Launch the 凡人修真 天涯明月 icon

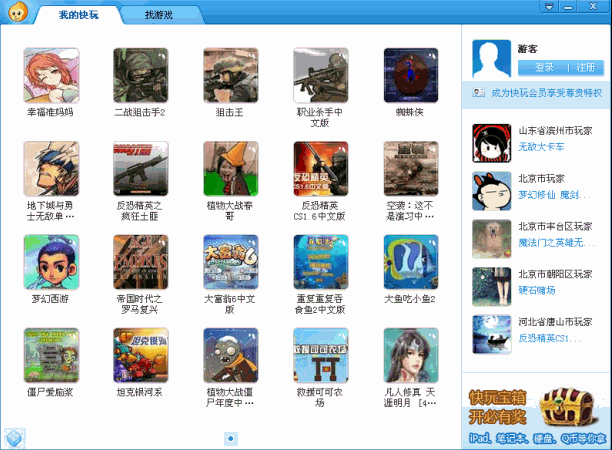(x=411, y=355)
